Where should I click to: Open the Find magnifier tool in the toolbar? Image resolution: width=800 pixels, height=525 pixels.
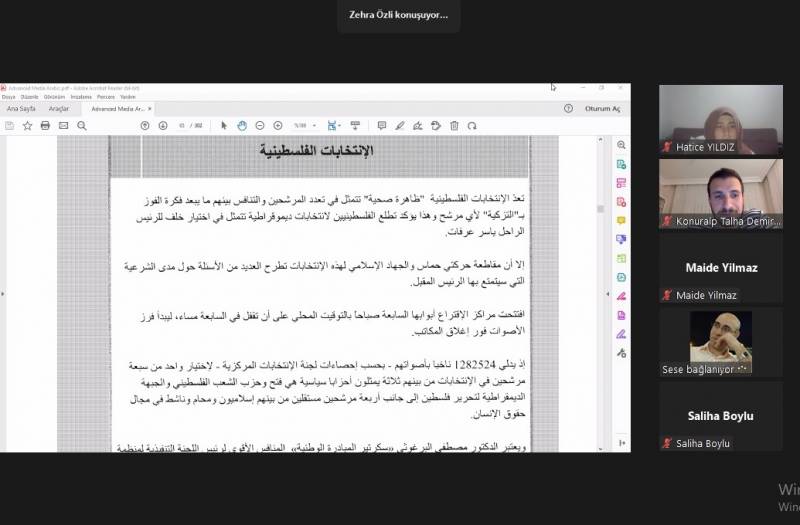[81, 125]
